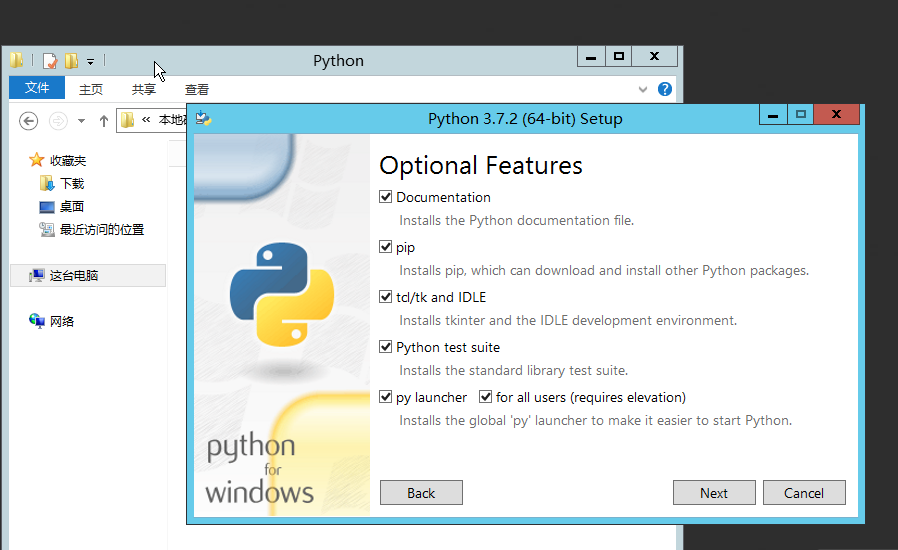Open recent locations dropdown arrow
This screenshot has width=898, height=550.
81,121
